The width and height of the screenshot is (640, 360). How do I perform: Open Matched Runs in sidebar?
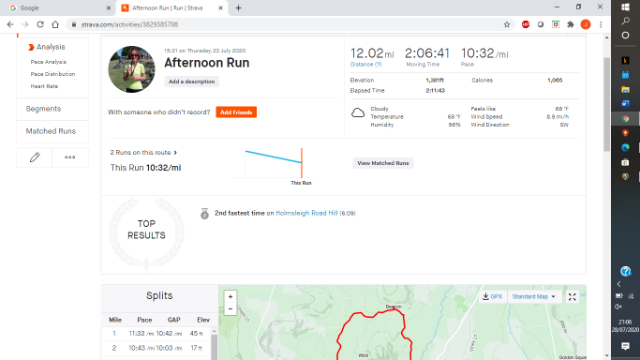click(51, 131)
